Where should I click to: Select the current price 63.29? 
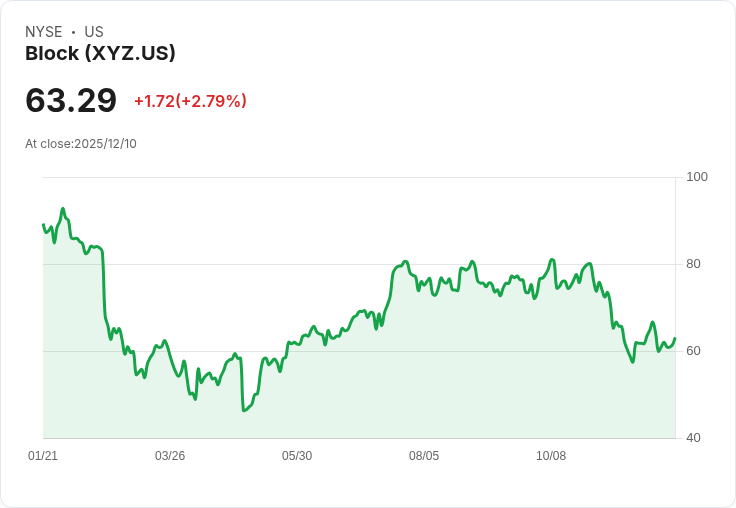click(x=70, y=100)
